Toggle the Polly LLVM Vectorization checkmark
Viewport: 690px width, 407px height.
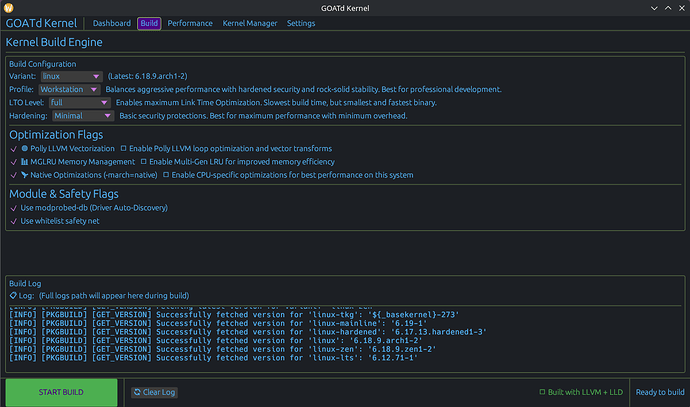point(12,148)
